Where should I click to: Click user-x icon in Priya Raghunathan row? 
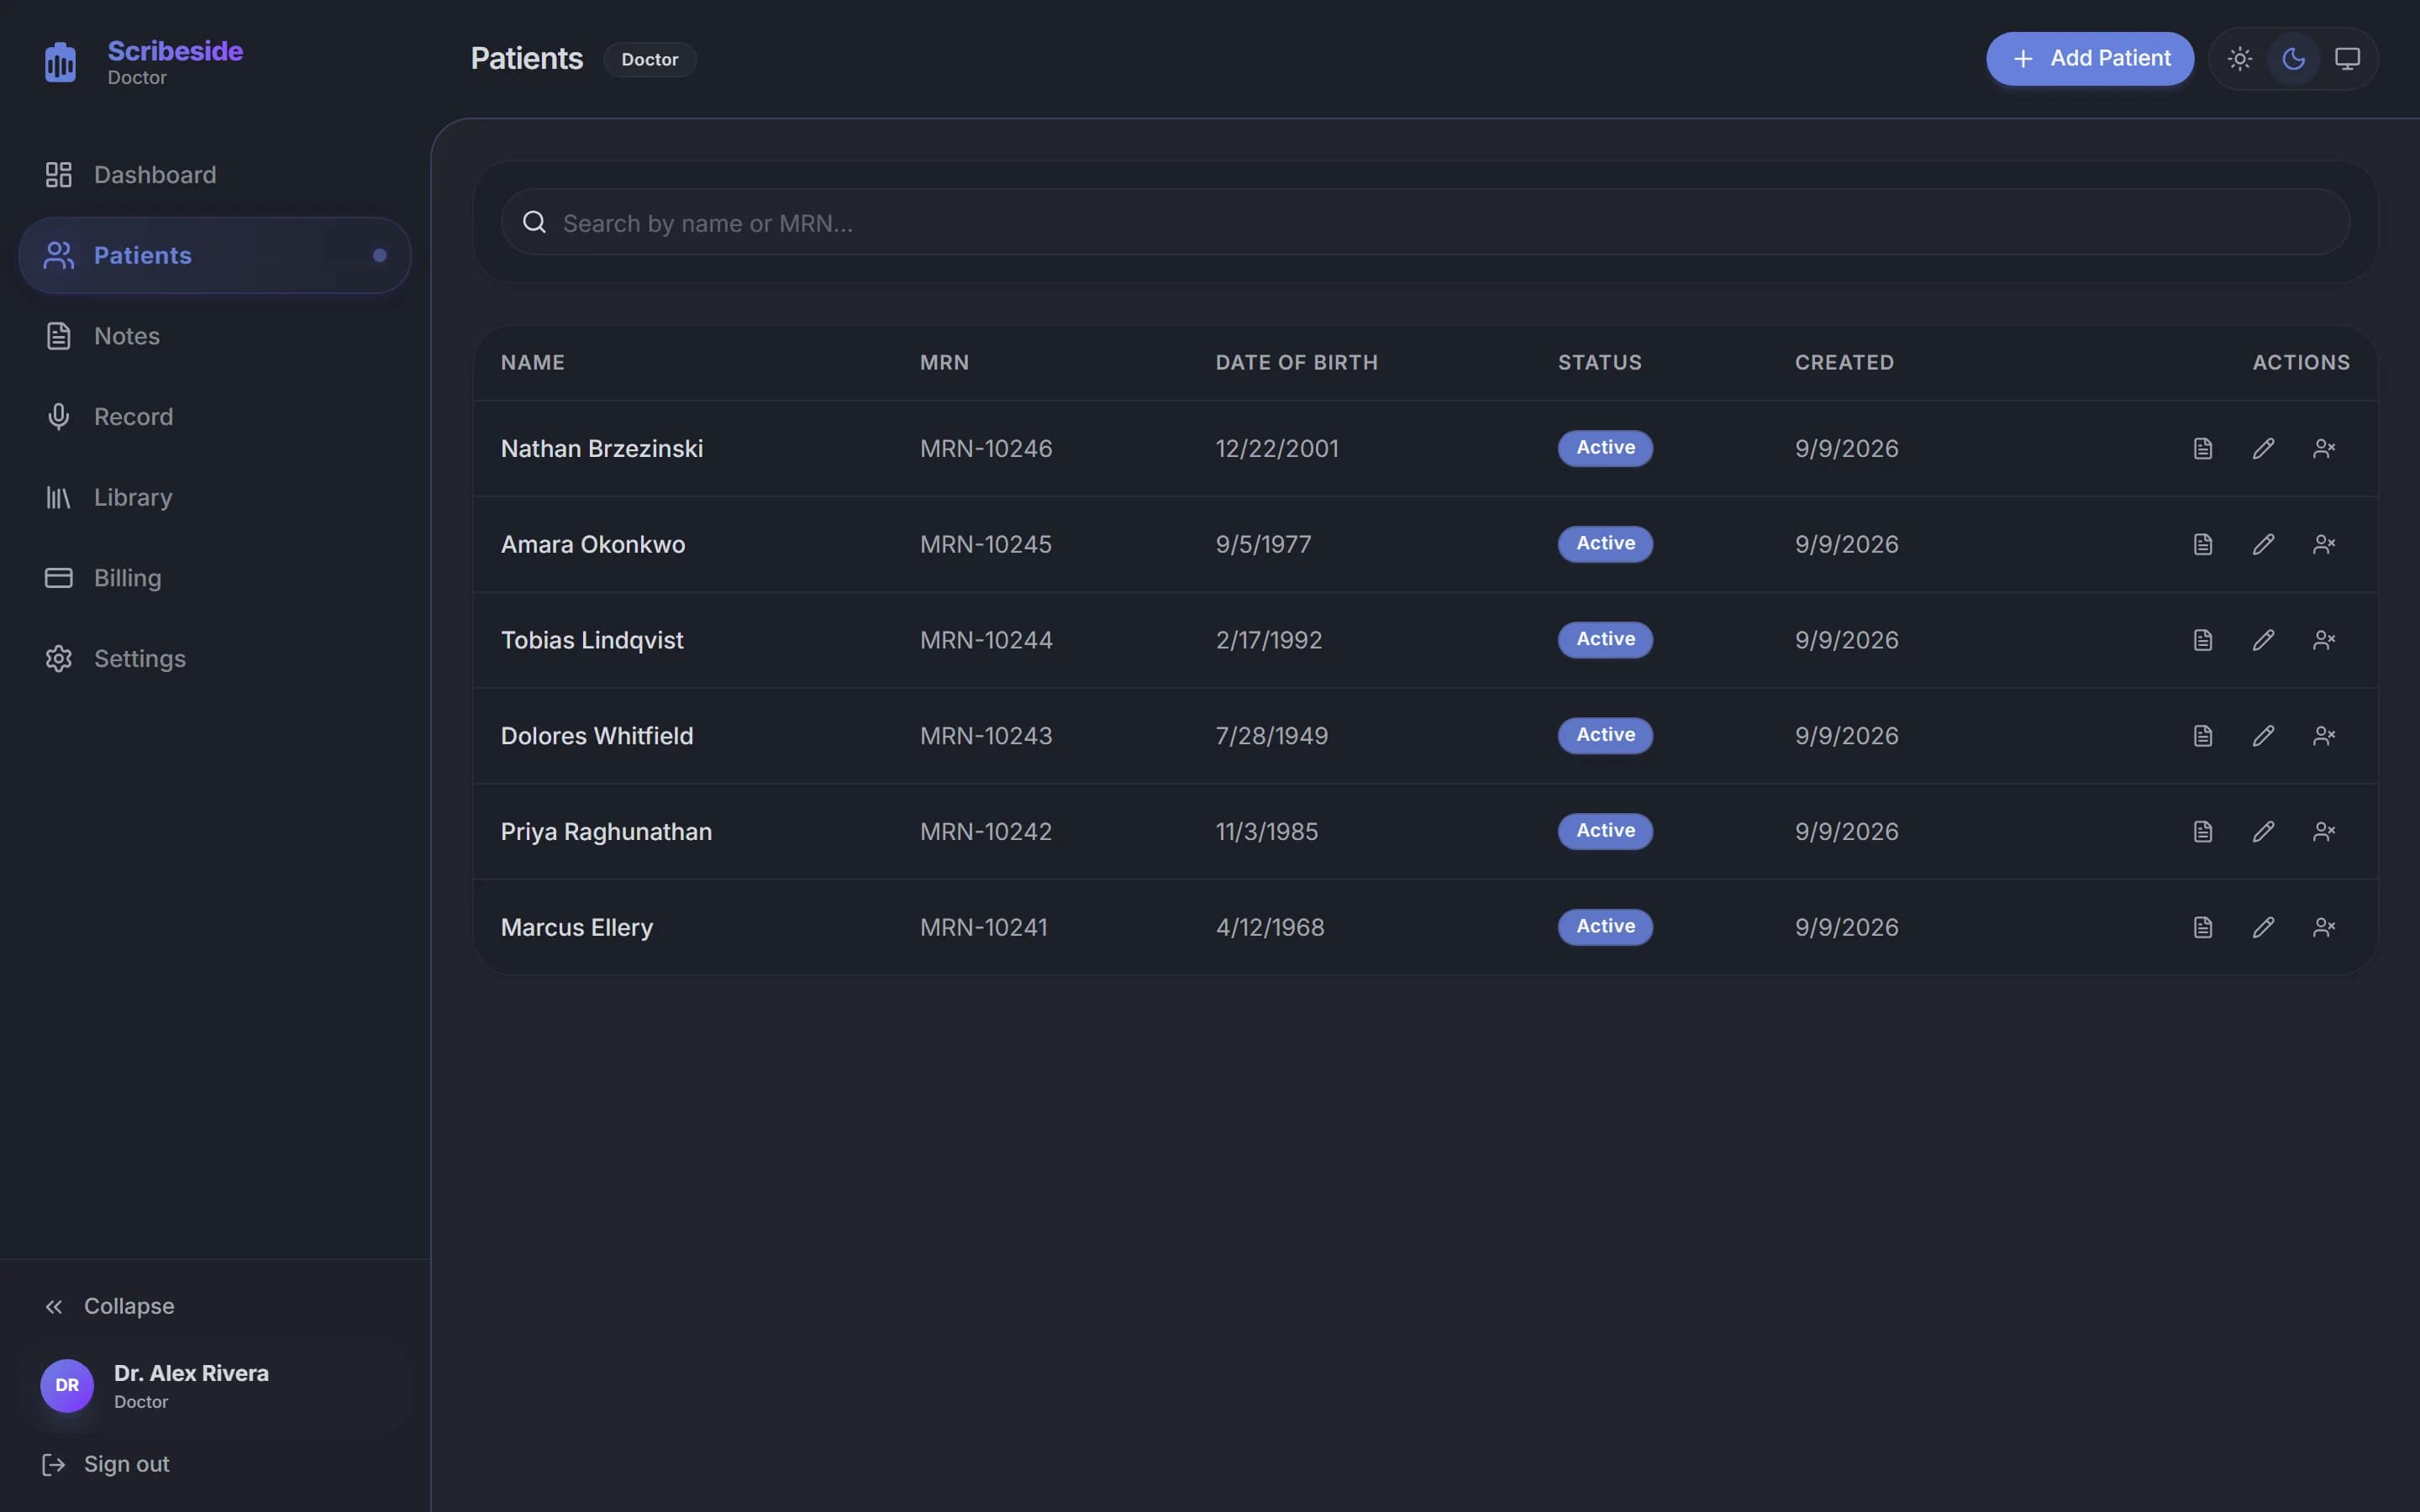2324,832
